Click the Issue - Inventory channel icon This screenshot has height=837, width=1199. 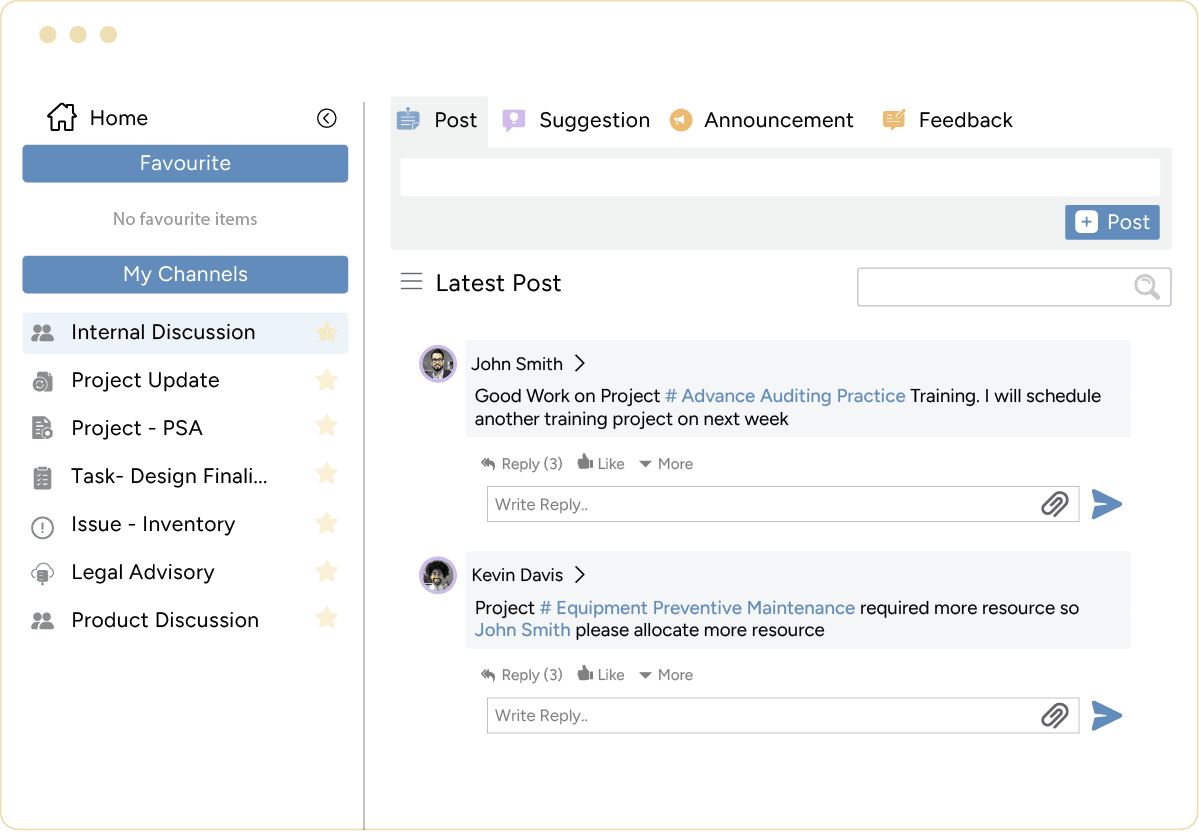pyautogui.click(x=41, y=524)
